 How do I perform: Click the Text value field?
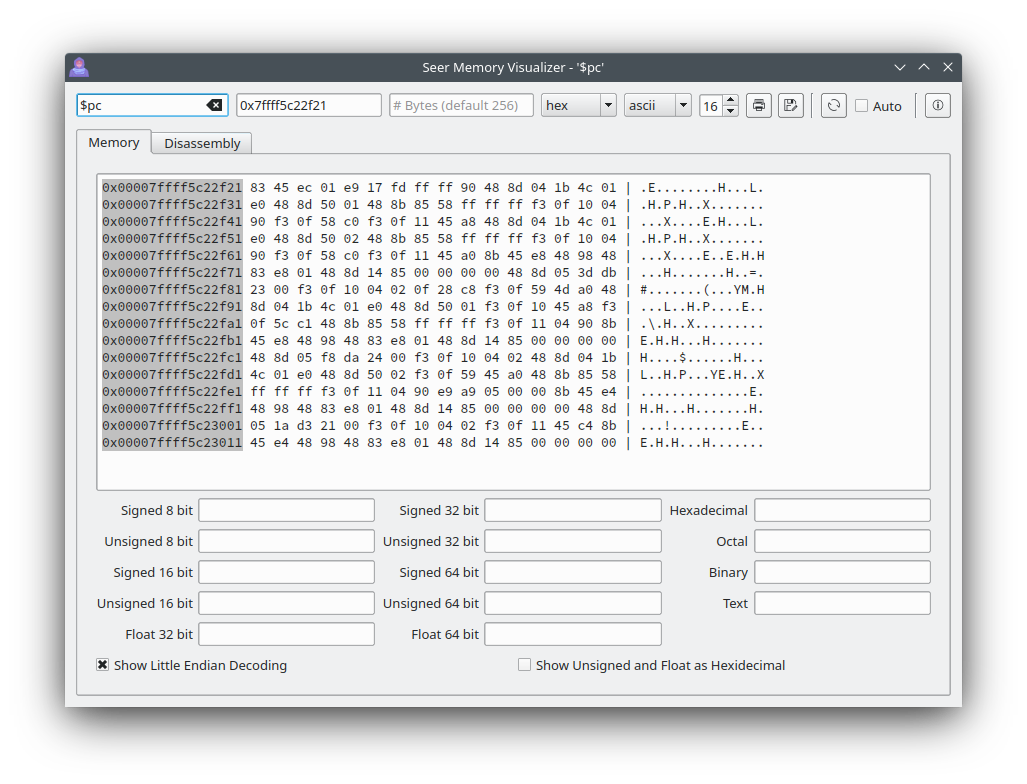(x=842, y=603)
